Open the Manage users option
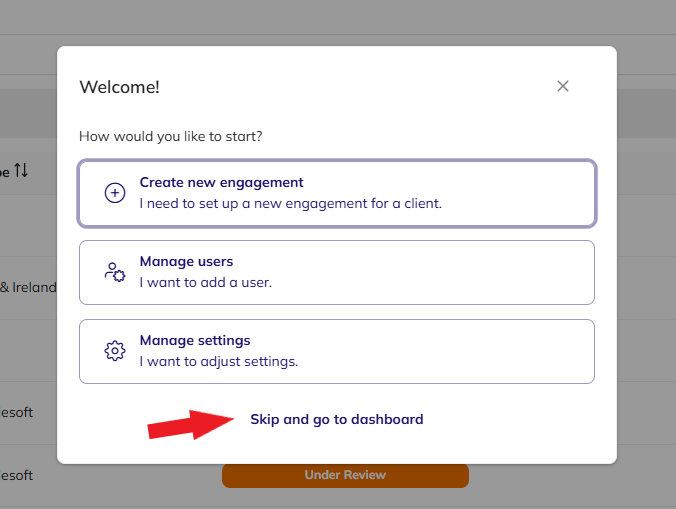The image size is (676, 509). (x=337, y=272)
